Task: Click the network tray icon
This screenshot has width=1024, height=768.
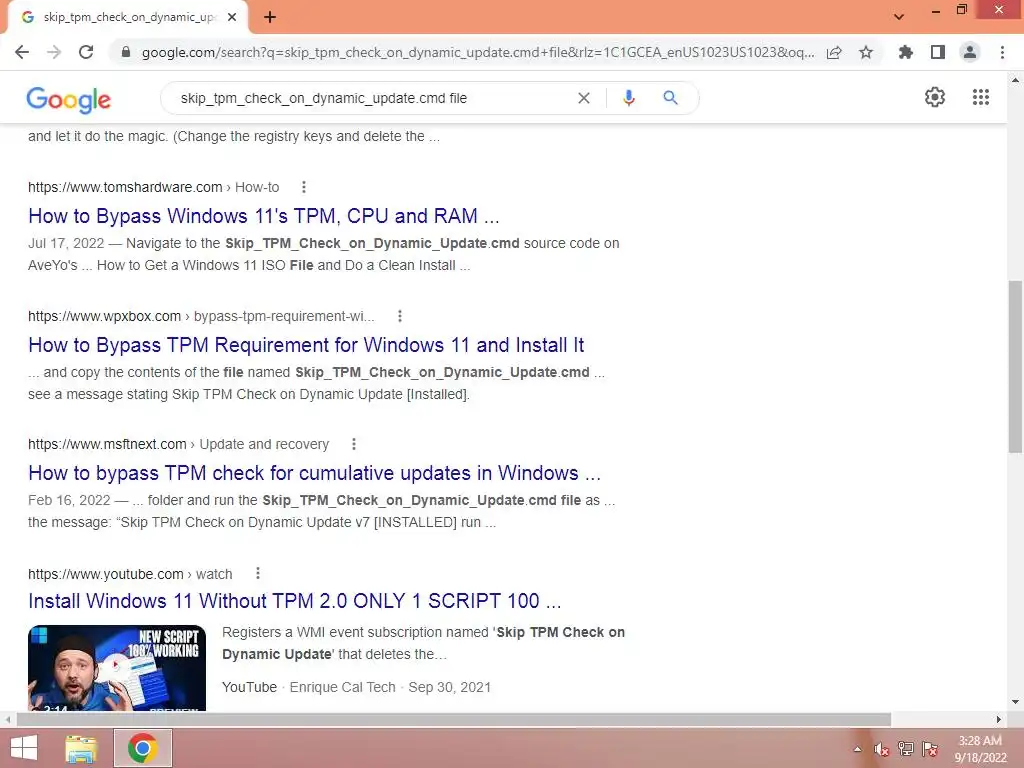Action: click(906, 749)
